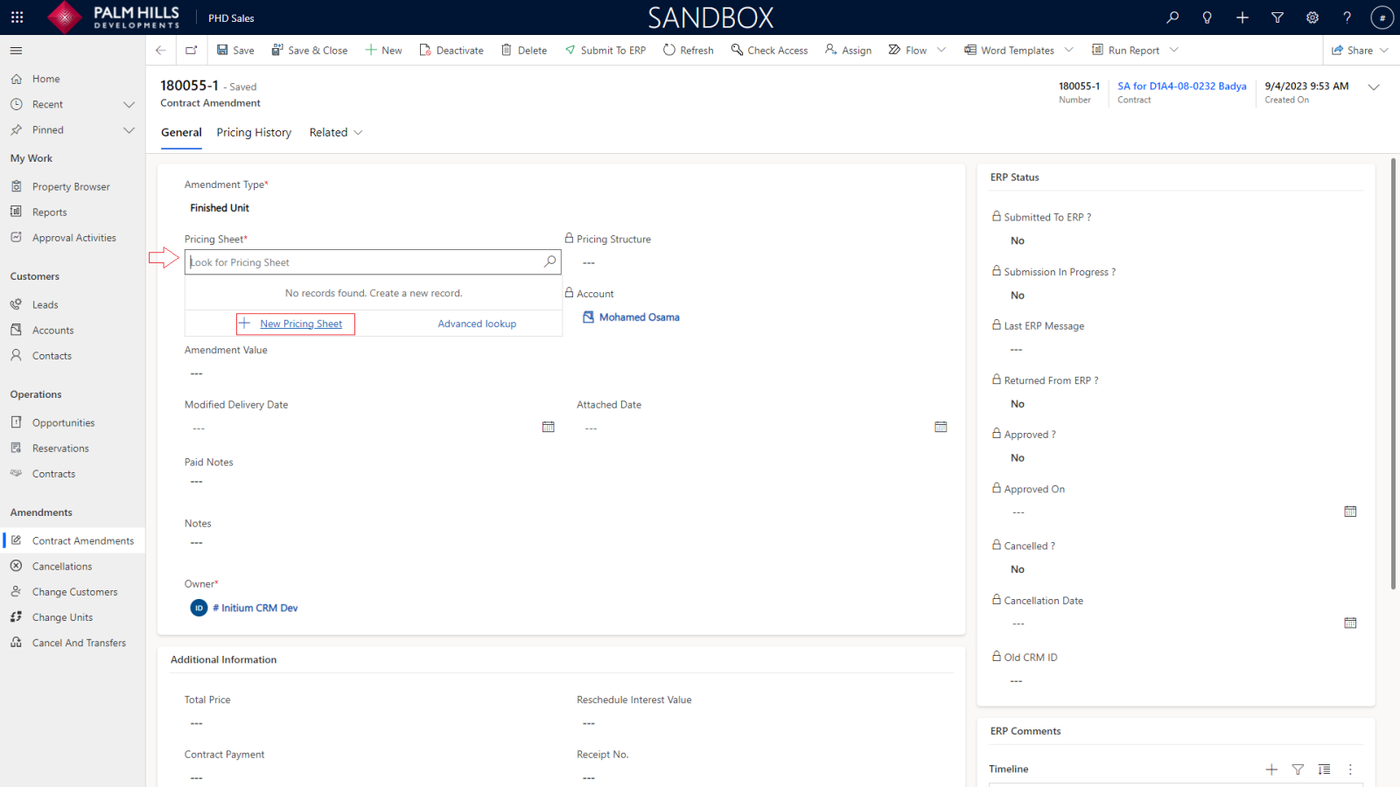Open the lightbulb assistant icon

pos(1207,17)
